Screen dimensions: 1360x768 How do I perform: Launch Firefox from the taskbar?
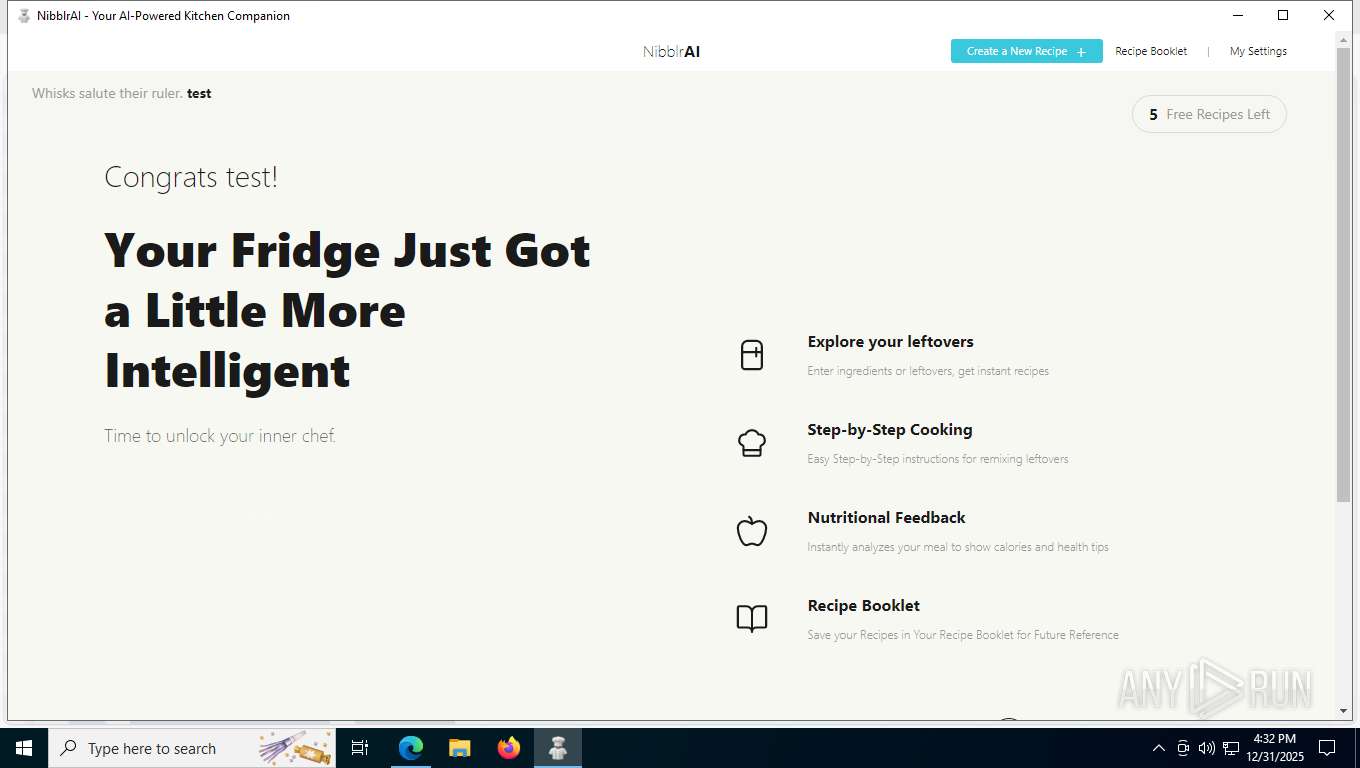click(x=509, y=748)
